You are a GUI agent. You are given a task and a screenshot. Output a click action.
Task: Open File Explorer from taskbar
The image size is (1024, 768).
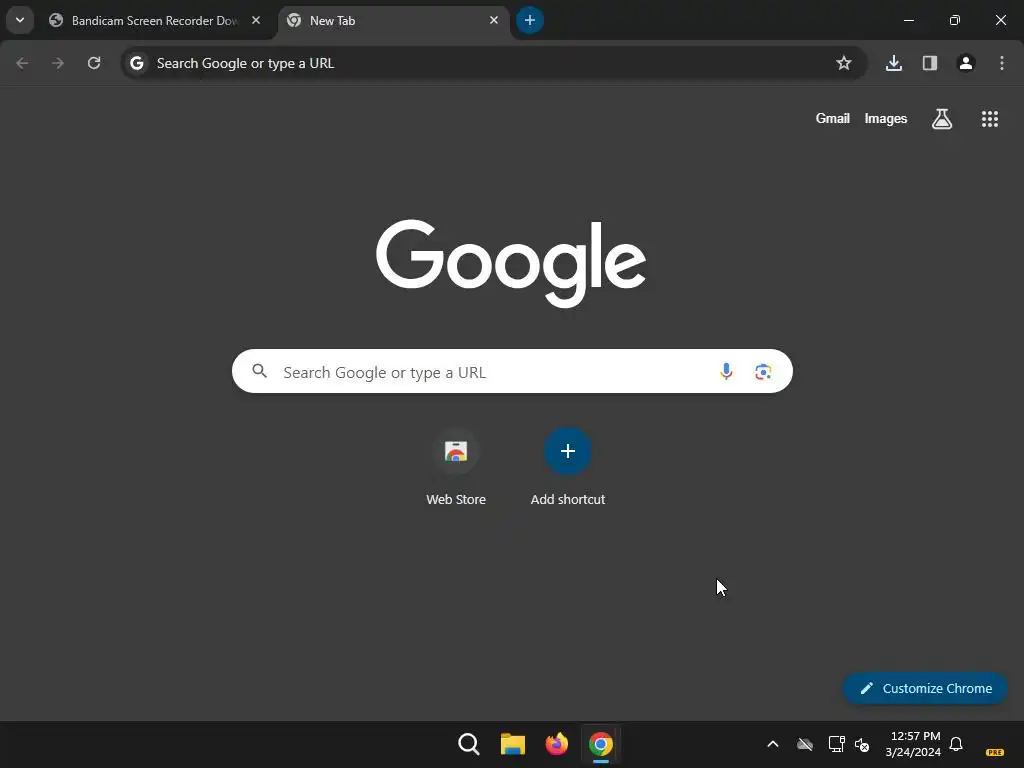pos(513,744)
